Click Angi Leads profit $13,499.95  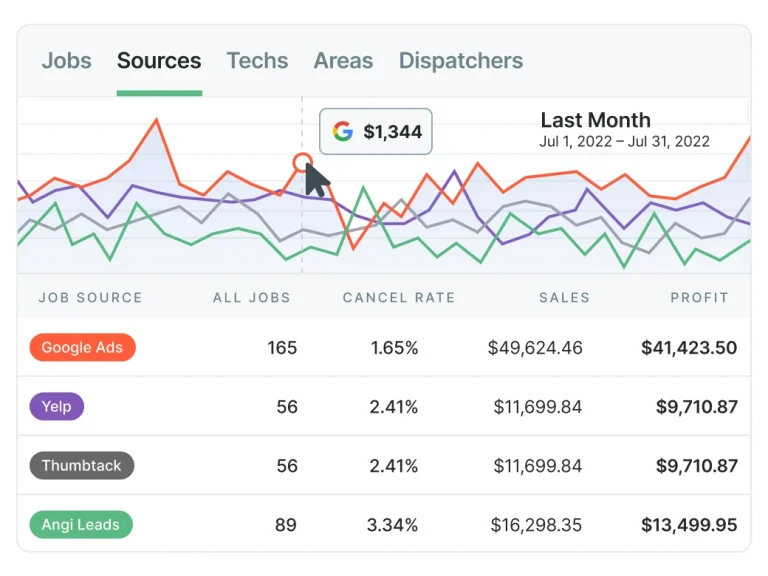tap(689, 525)
